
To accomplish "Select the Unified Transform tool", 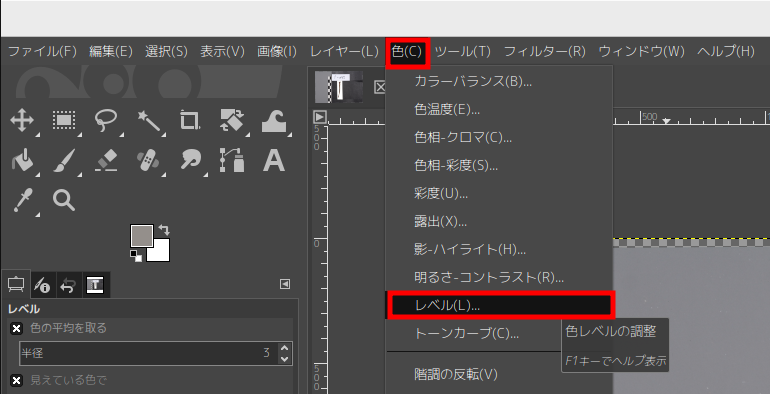I will click(x=232, y=120).
